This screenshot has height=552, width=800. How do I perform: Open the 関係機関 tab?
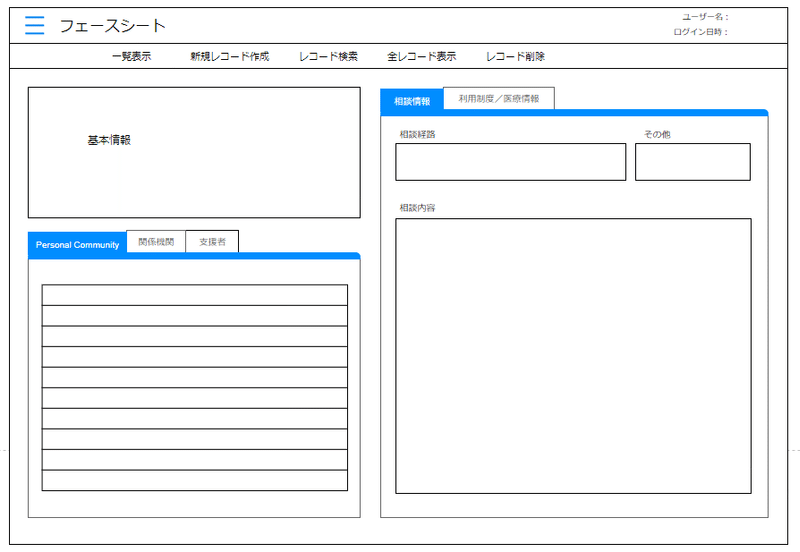[x=156, y=241]
